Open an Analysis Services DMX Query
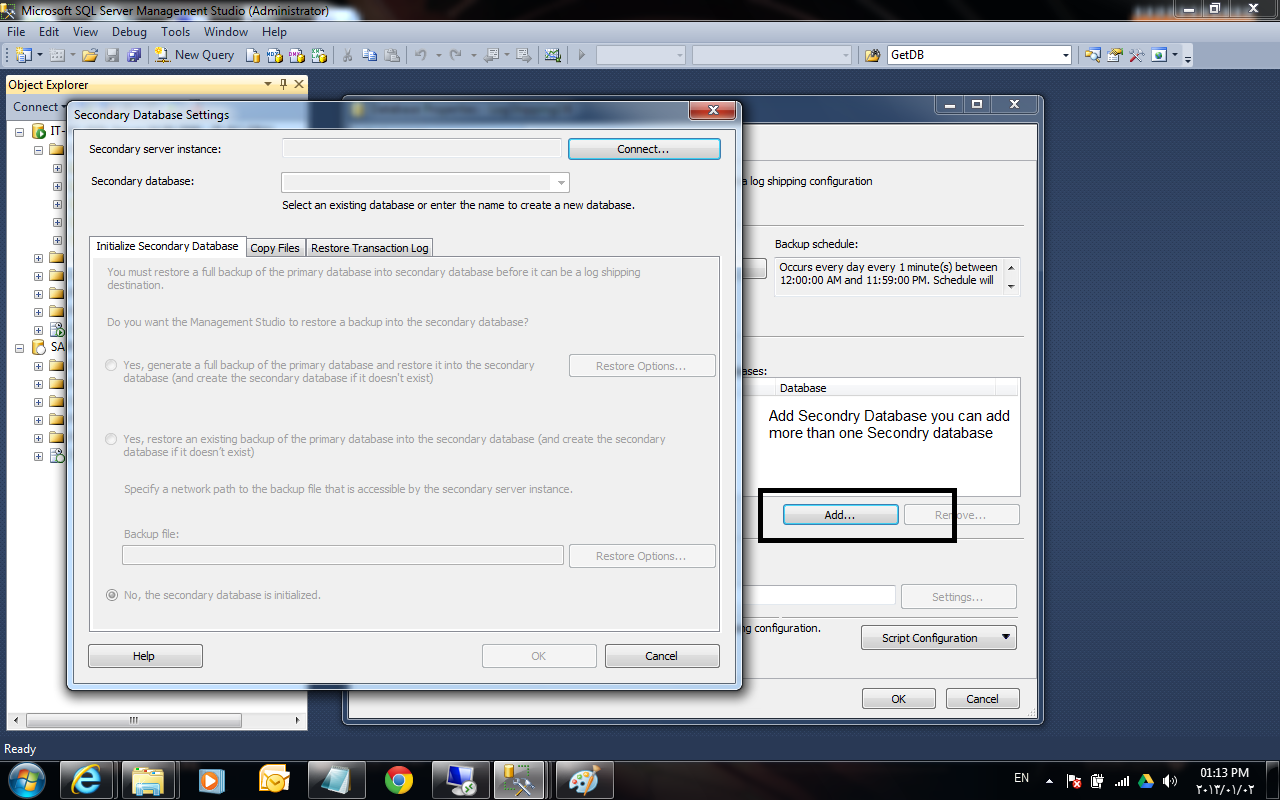Image resolution: width=1280 pixels, height=800 pixels. [x=297, y=55]
